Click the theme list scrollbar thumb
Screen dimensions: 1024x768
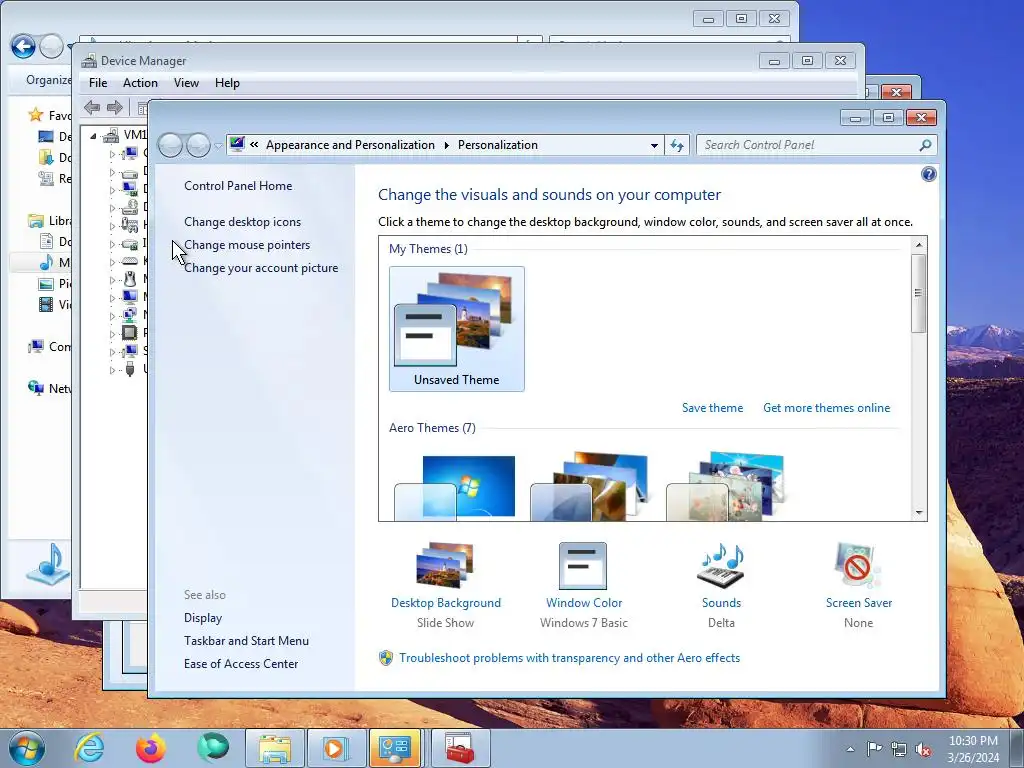919,293
